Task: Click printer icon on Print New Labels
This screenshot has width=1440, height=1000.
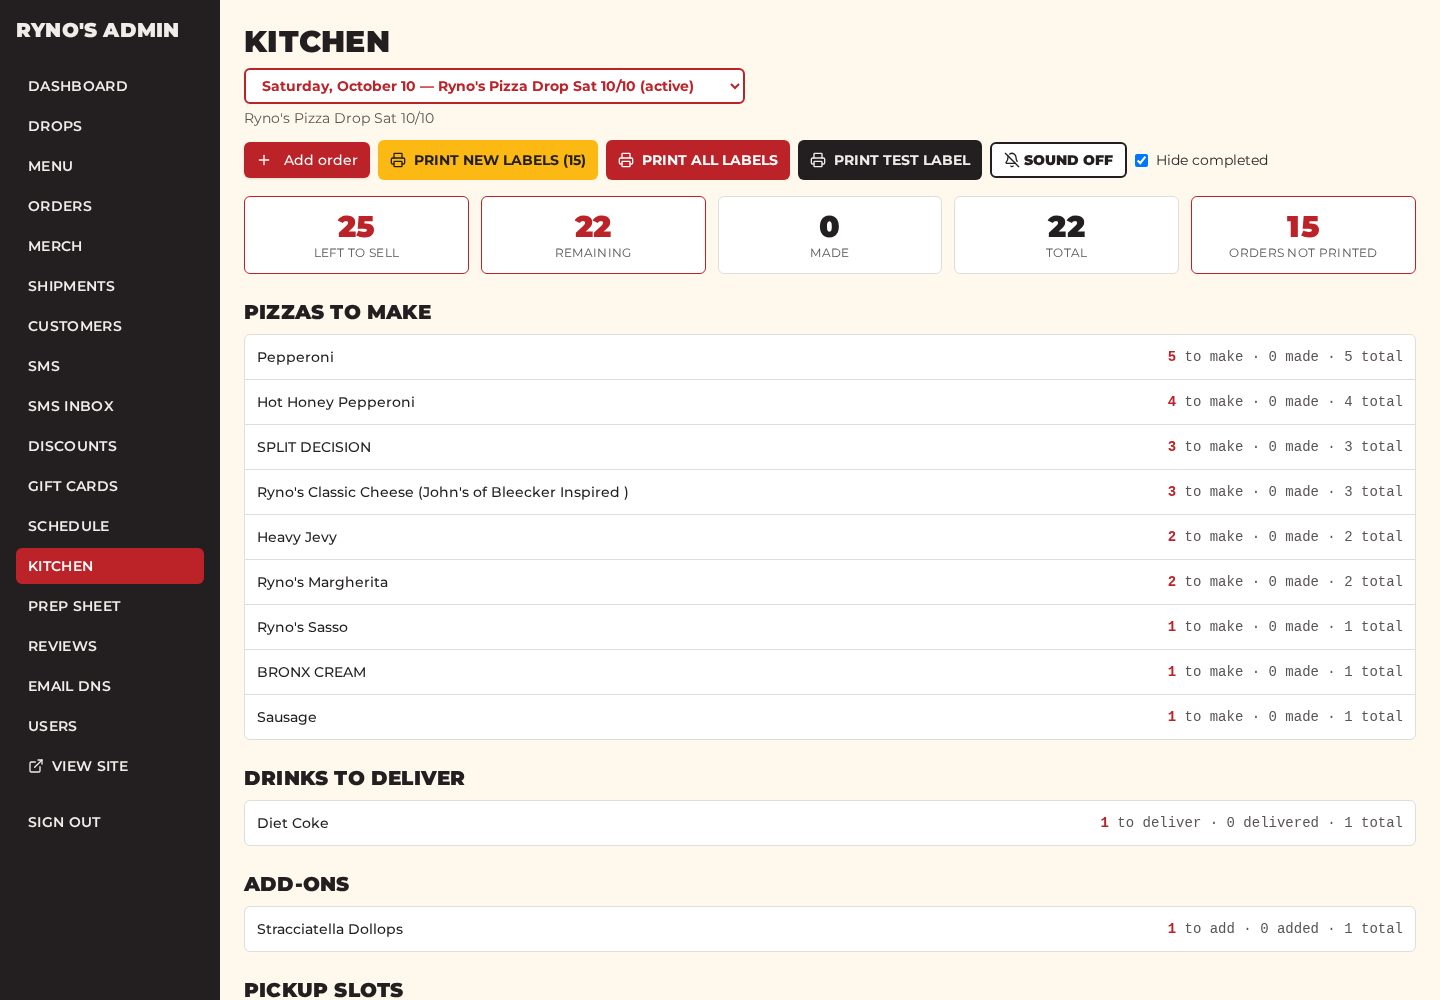Action: point(398,160)
